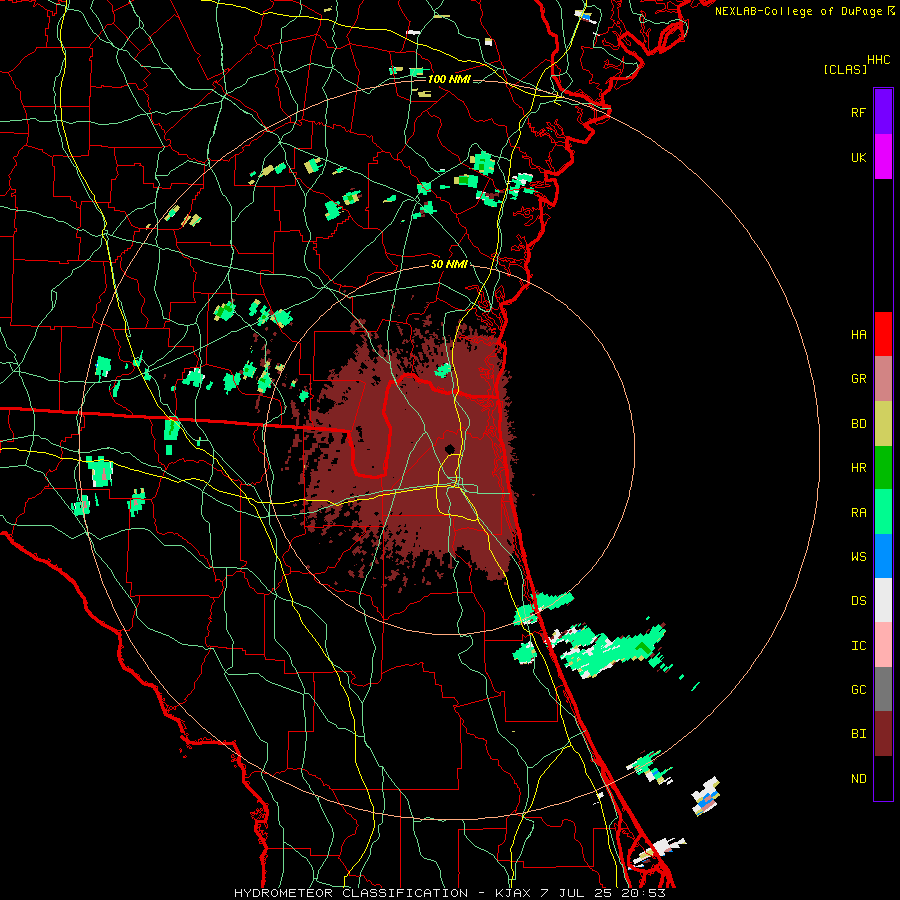Screen dimensions: 900x900
Task: Click the 'ND' legend label
Action: pos(858,779)
